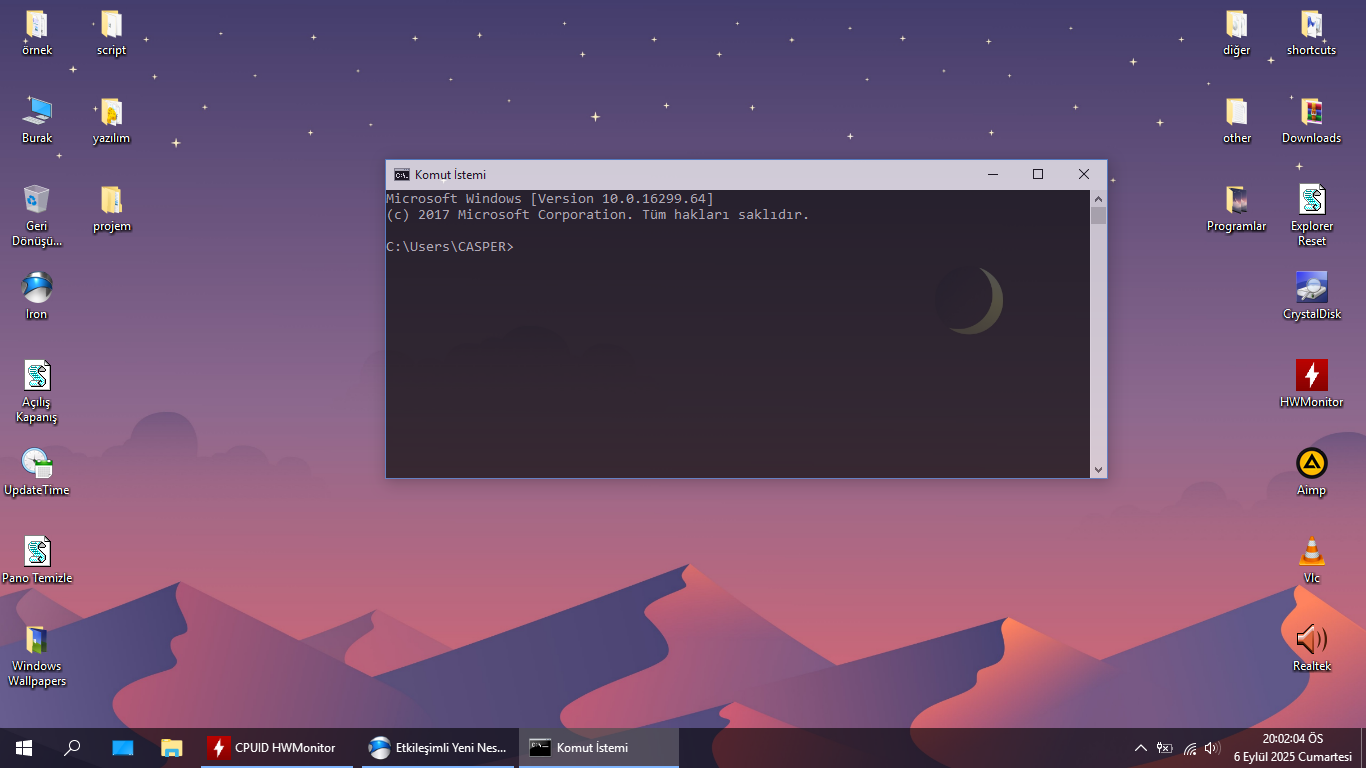Click the 2017 Microsoft Corporation copyright line
The width and height of the screenshot is (1366, 768).
pyautogui.click(x=598, y=215)
